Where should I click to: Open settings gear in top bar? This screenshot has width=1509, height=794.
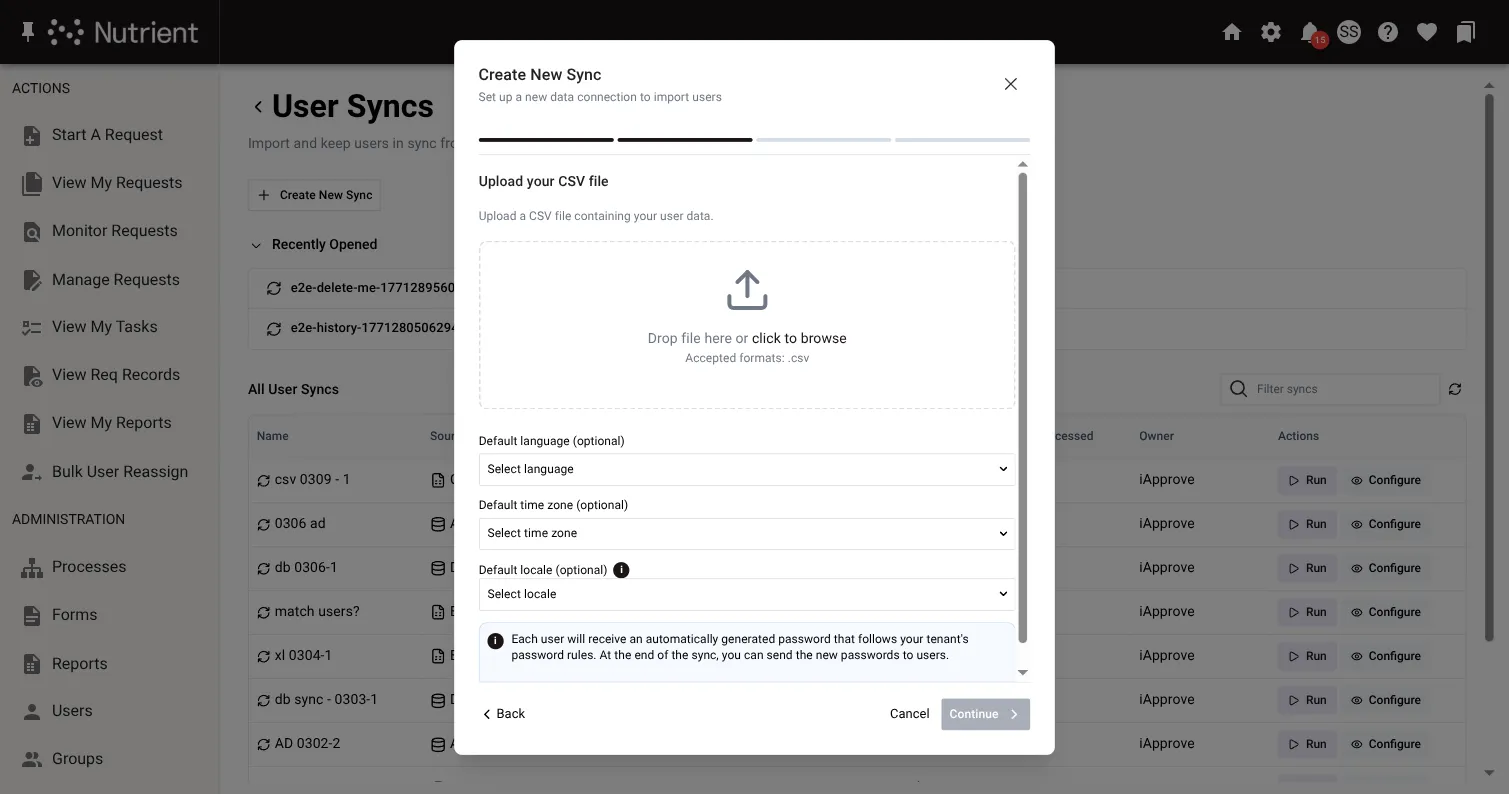pos(1271,32)
